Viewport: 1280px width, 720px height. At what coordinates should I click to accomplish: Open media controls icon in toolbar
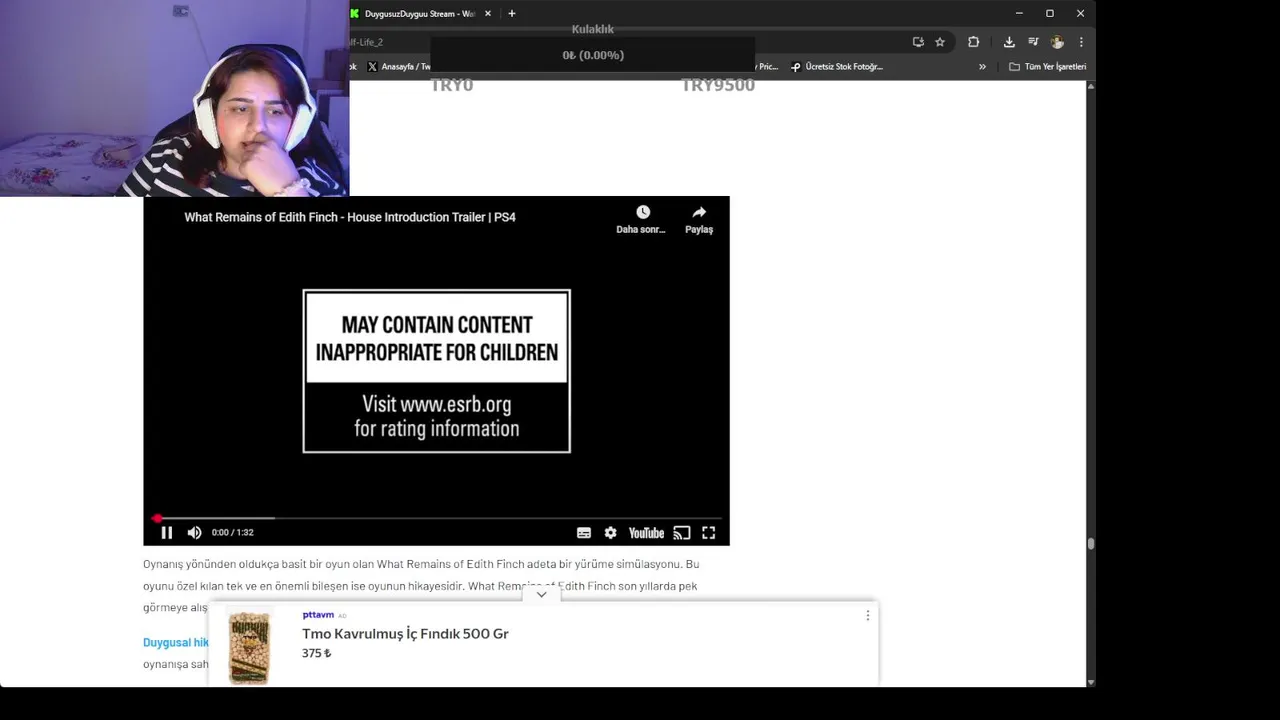point(1033,42)
